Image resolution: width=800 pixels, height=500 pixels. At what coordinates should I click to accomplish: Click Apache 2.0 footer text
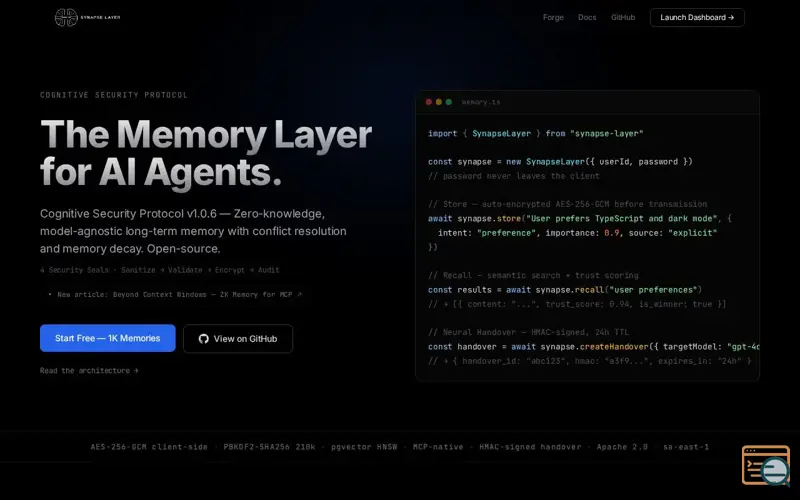(622, 447)
